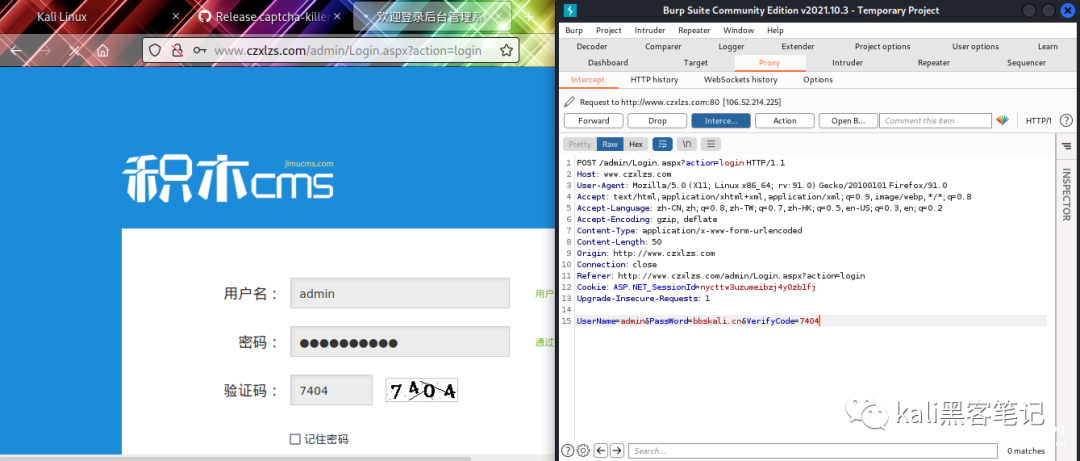The height and width of the screenshot is (461, 1080).
Task: Click the browser back arrow
Action: pyautogui.click(x=16, y=50)
